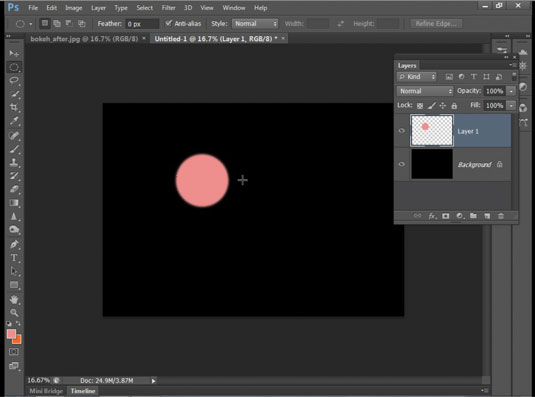
Task: Select the Move tool
Action: [x=14, y=54]
